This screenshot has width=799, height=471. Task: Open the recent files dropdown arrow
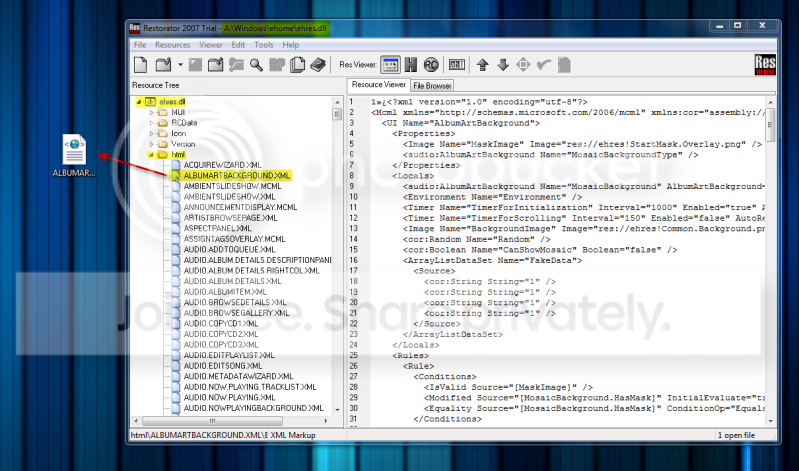coord(180,65)
